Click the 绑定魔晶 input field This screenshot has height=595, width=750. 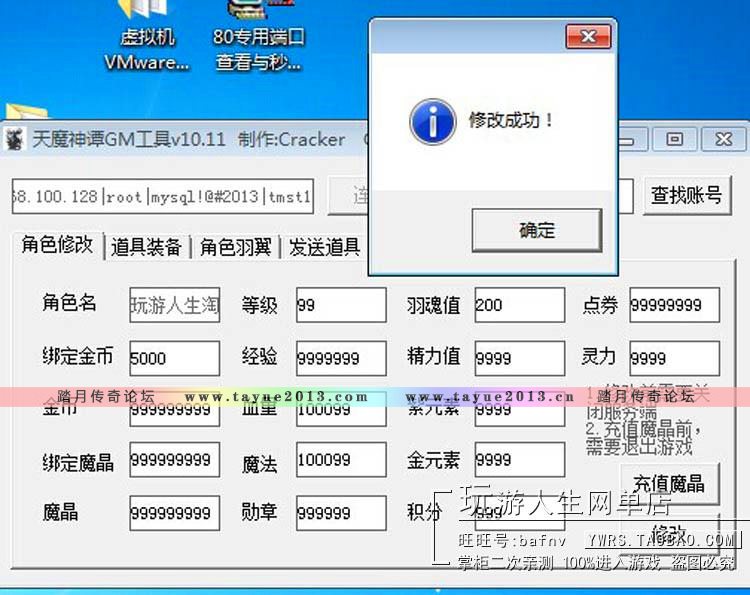(x=175, y=460)
